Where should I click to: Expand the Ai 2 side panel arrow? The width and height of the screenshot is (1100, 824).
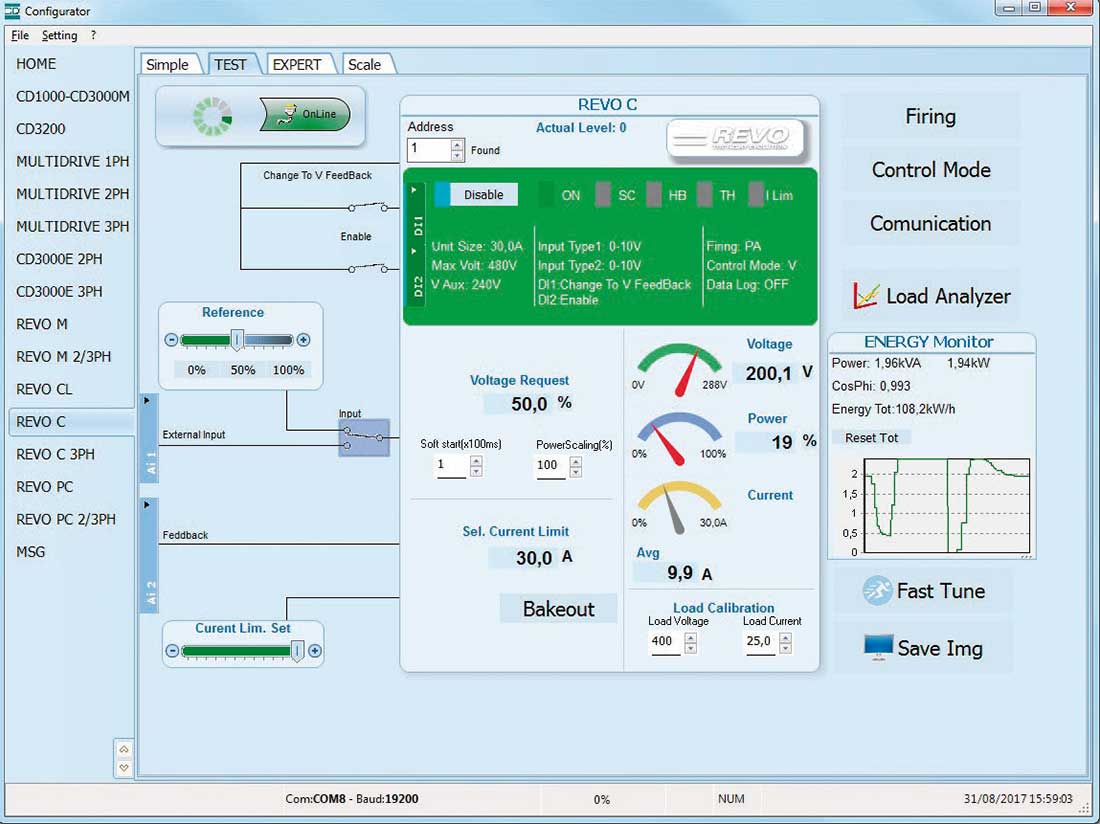(x=147, y=505)
